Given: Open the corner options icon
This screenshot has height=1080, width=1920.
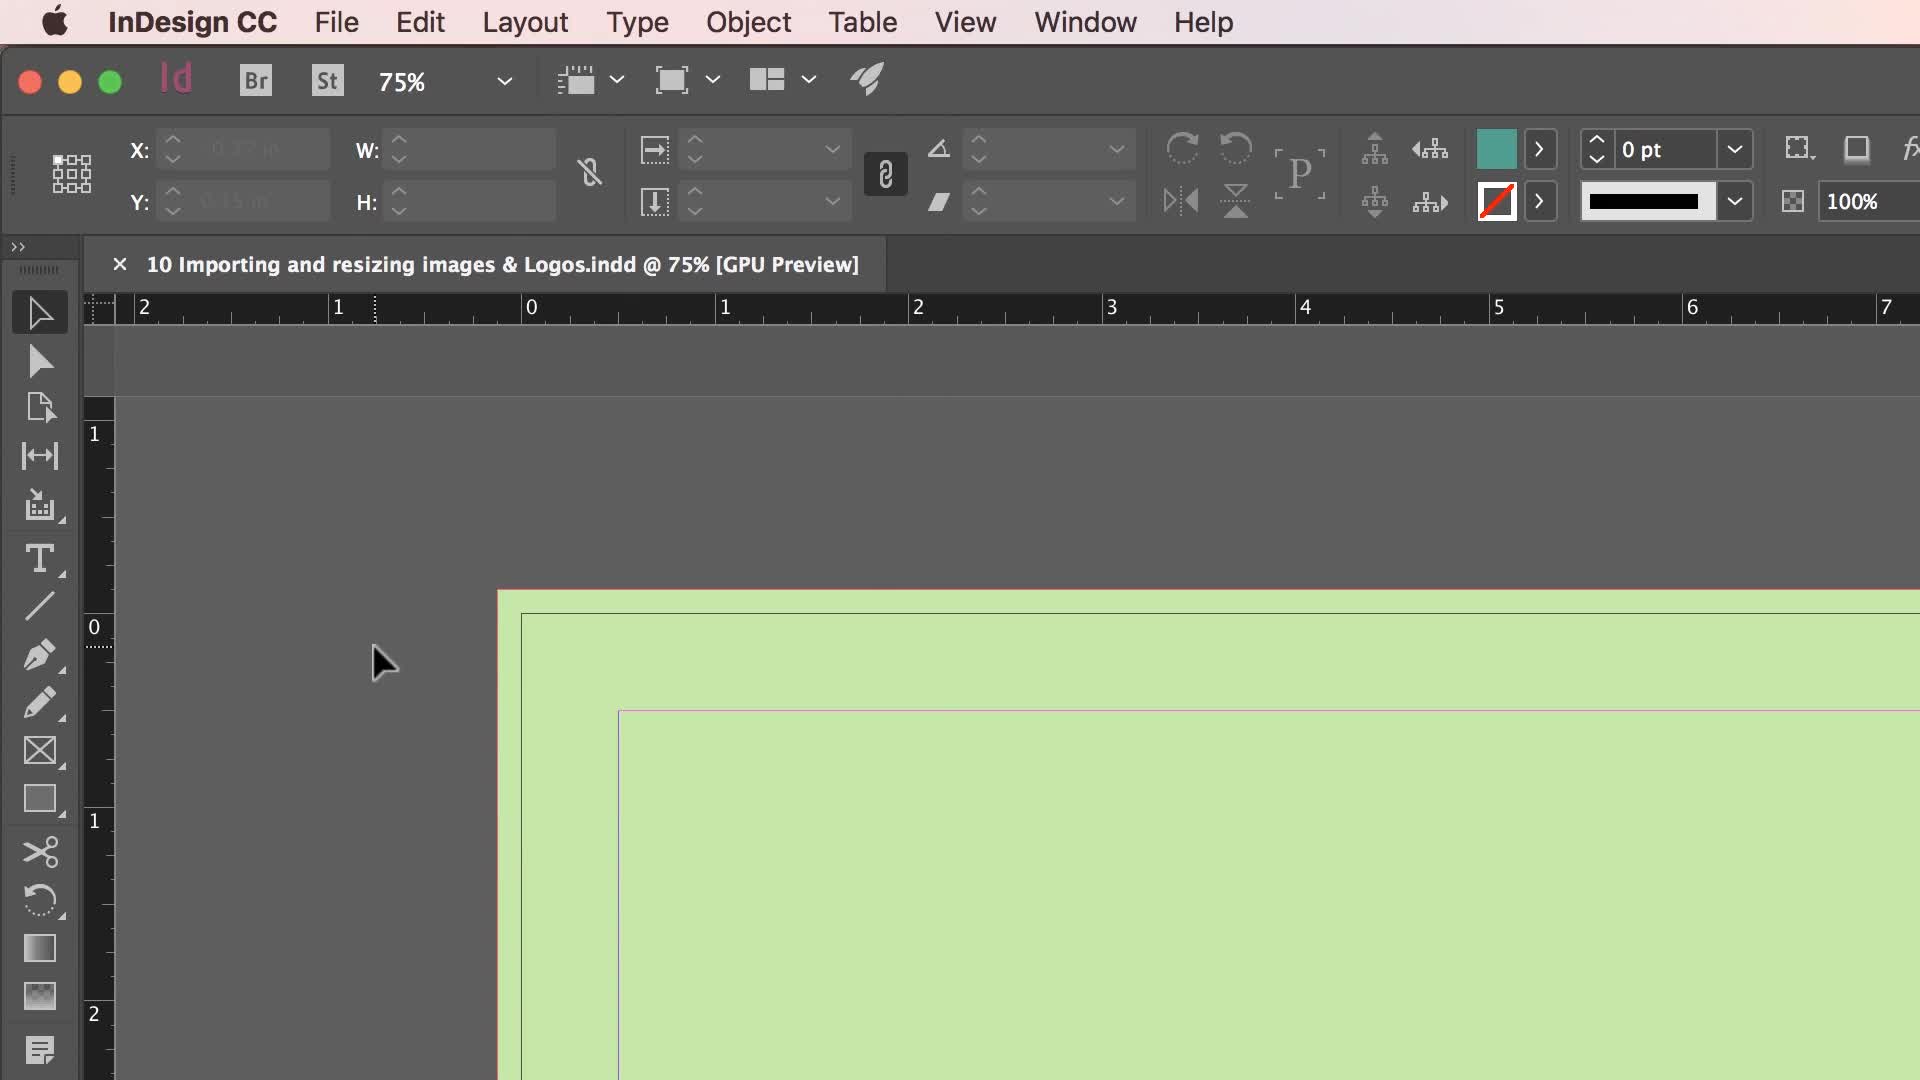Looking at the screenshot, I should 1799,149.
